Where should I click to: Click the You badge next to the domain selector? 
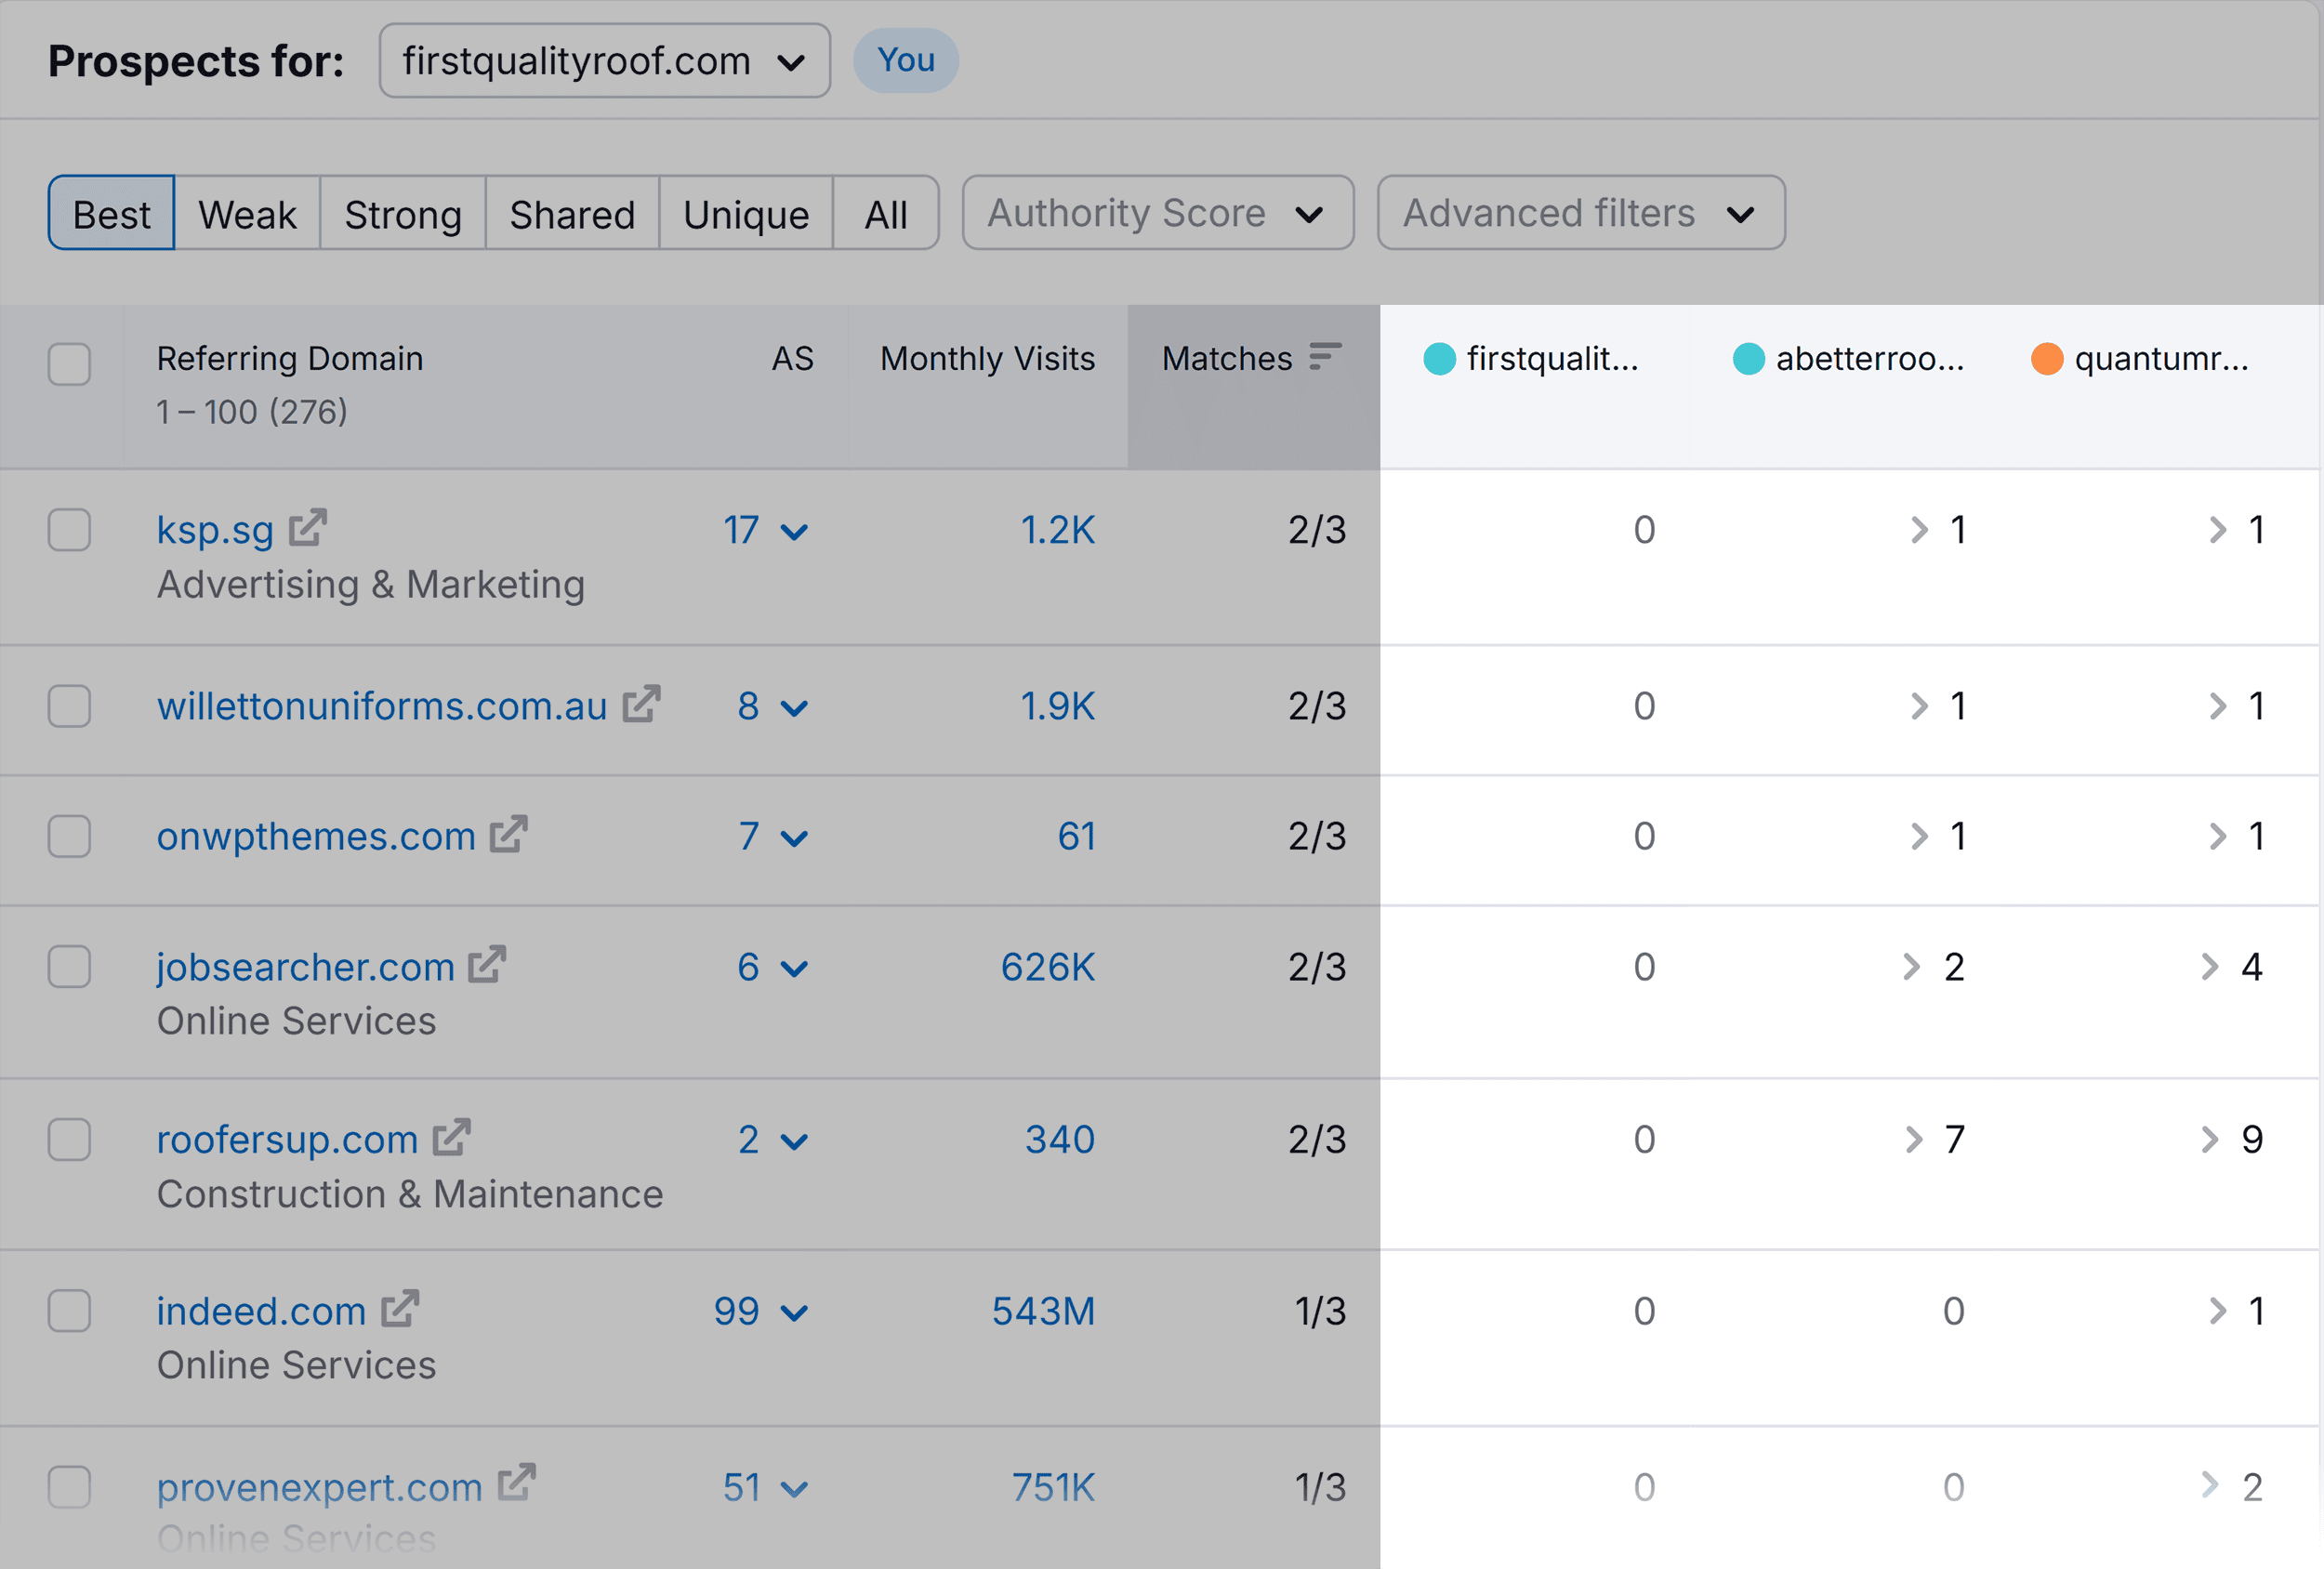click(x=904, y=60)
